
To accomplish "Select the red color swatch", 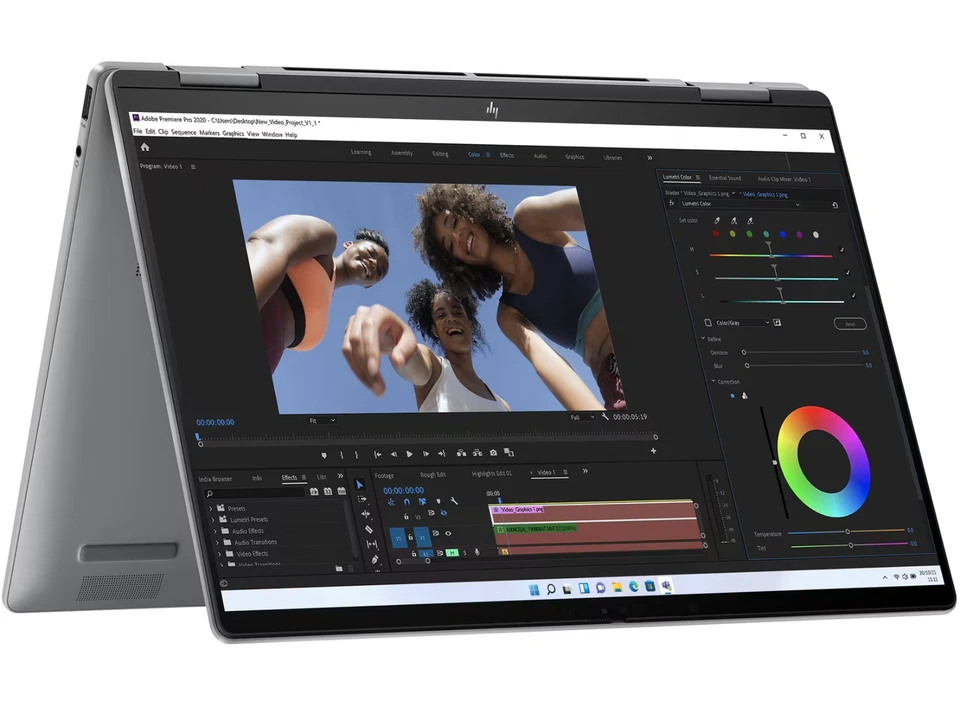I will tap(716, 234).
